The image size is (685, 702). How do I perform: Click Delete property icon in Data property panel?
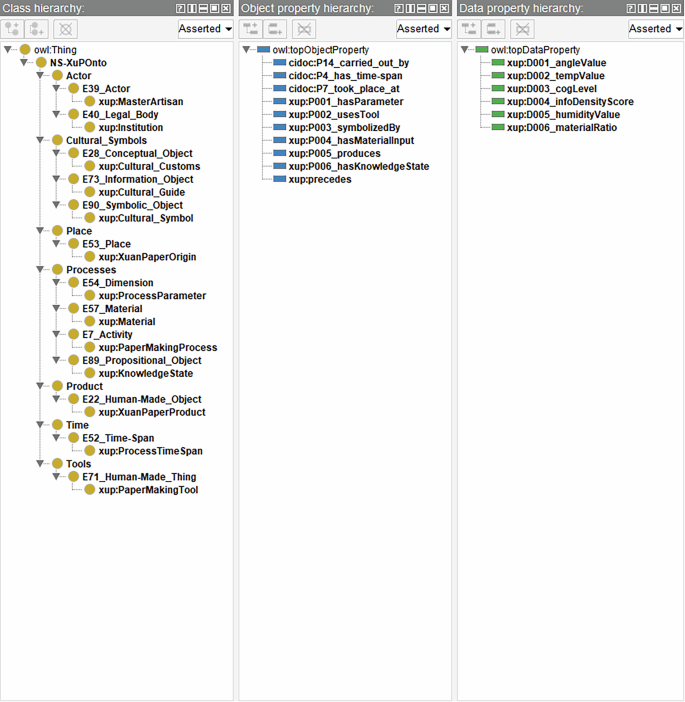point(521,29)
